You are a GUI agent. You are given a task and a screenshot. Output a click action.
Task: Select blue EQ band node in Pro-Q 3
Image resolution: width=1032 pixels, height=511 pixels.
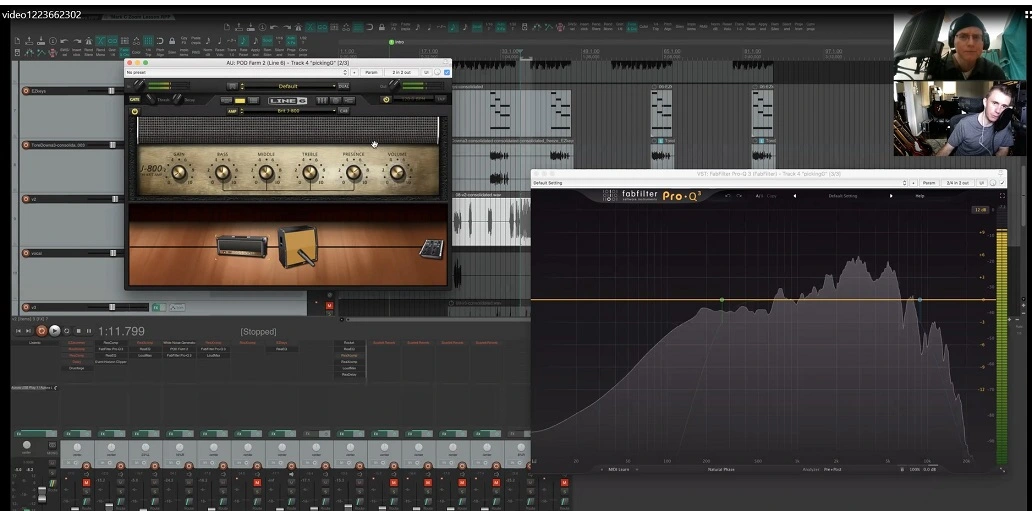[x=919, y=300]
